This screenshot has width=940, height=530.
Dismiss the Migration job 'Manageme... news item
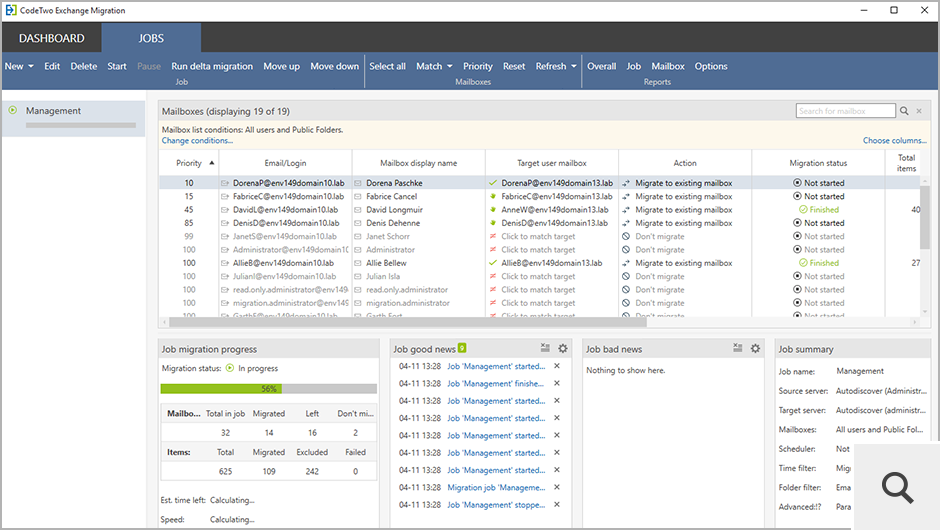pos(557,487)
